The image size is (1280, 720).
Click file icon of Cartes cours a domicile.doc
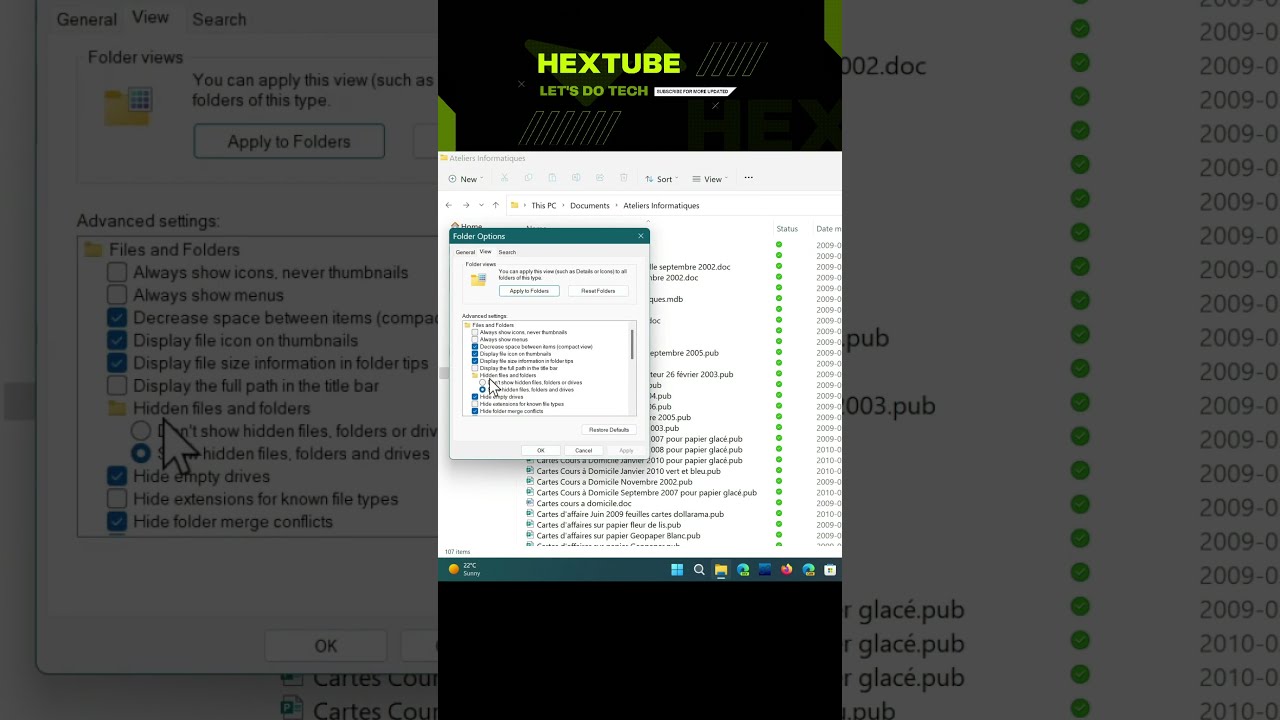pyautogui.click(x=530, y=503)
